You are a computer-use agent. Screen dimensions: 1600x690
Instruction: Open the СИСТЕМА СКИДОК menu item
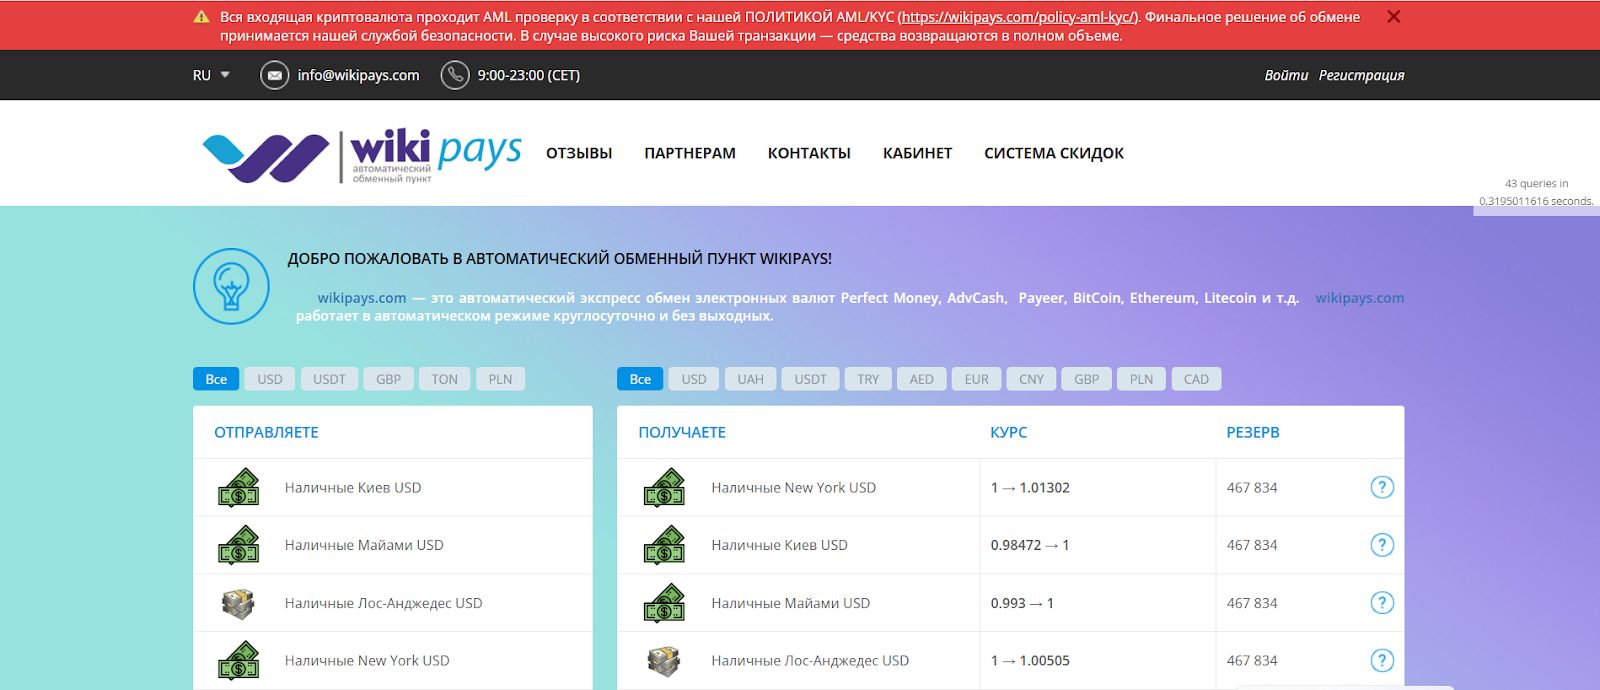click(1054, 153)
